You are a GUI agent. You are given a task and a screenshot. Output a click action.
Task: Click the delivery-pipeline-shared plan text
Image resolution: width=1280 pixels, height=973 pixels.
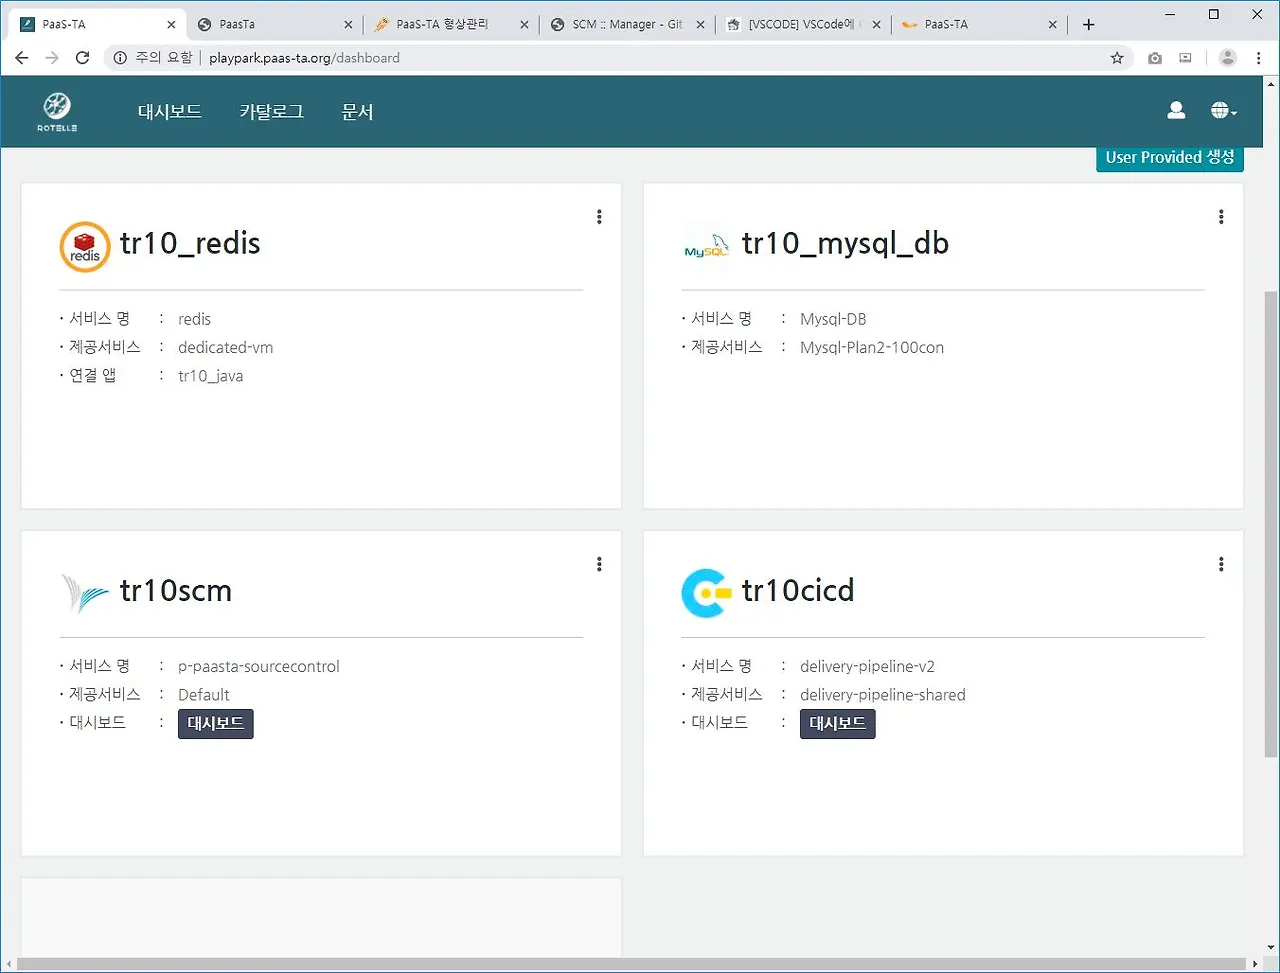pyautogui.click(x=883, y=695)
